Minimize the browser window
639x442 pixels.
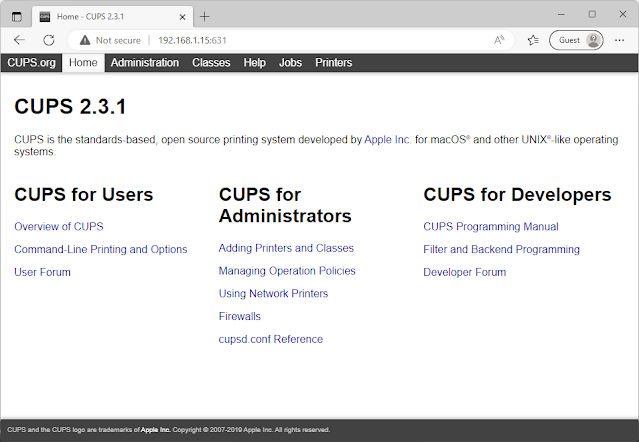click(561, 14)
